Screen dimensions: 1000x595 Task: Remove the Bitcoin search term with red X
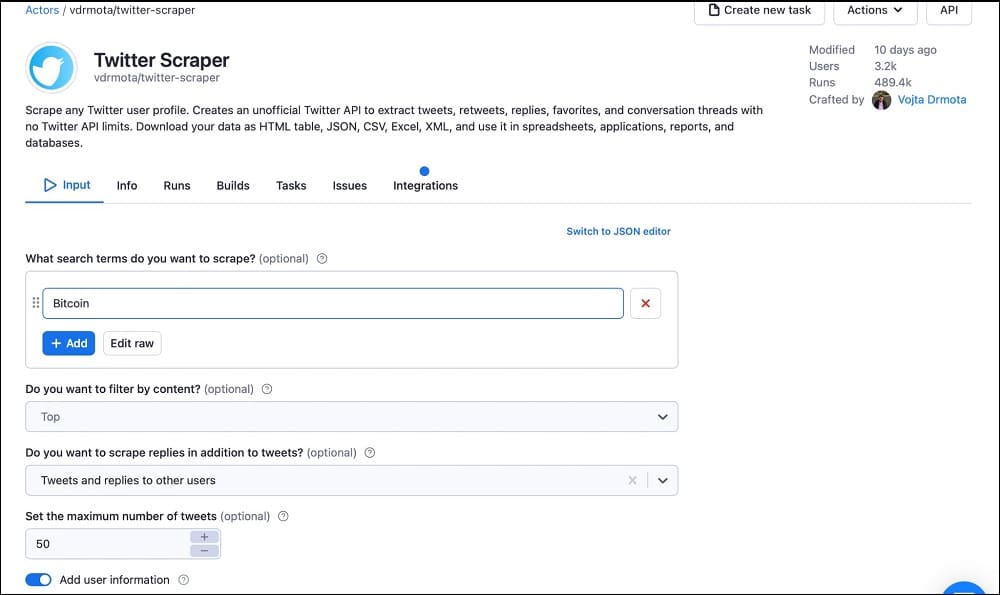point(645,304)
